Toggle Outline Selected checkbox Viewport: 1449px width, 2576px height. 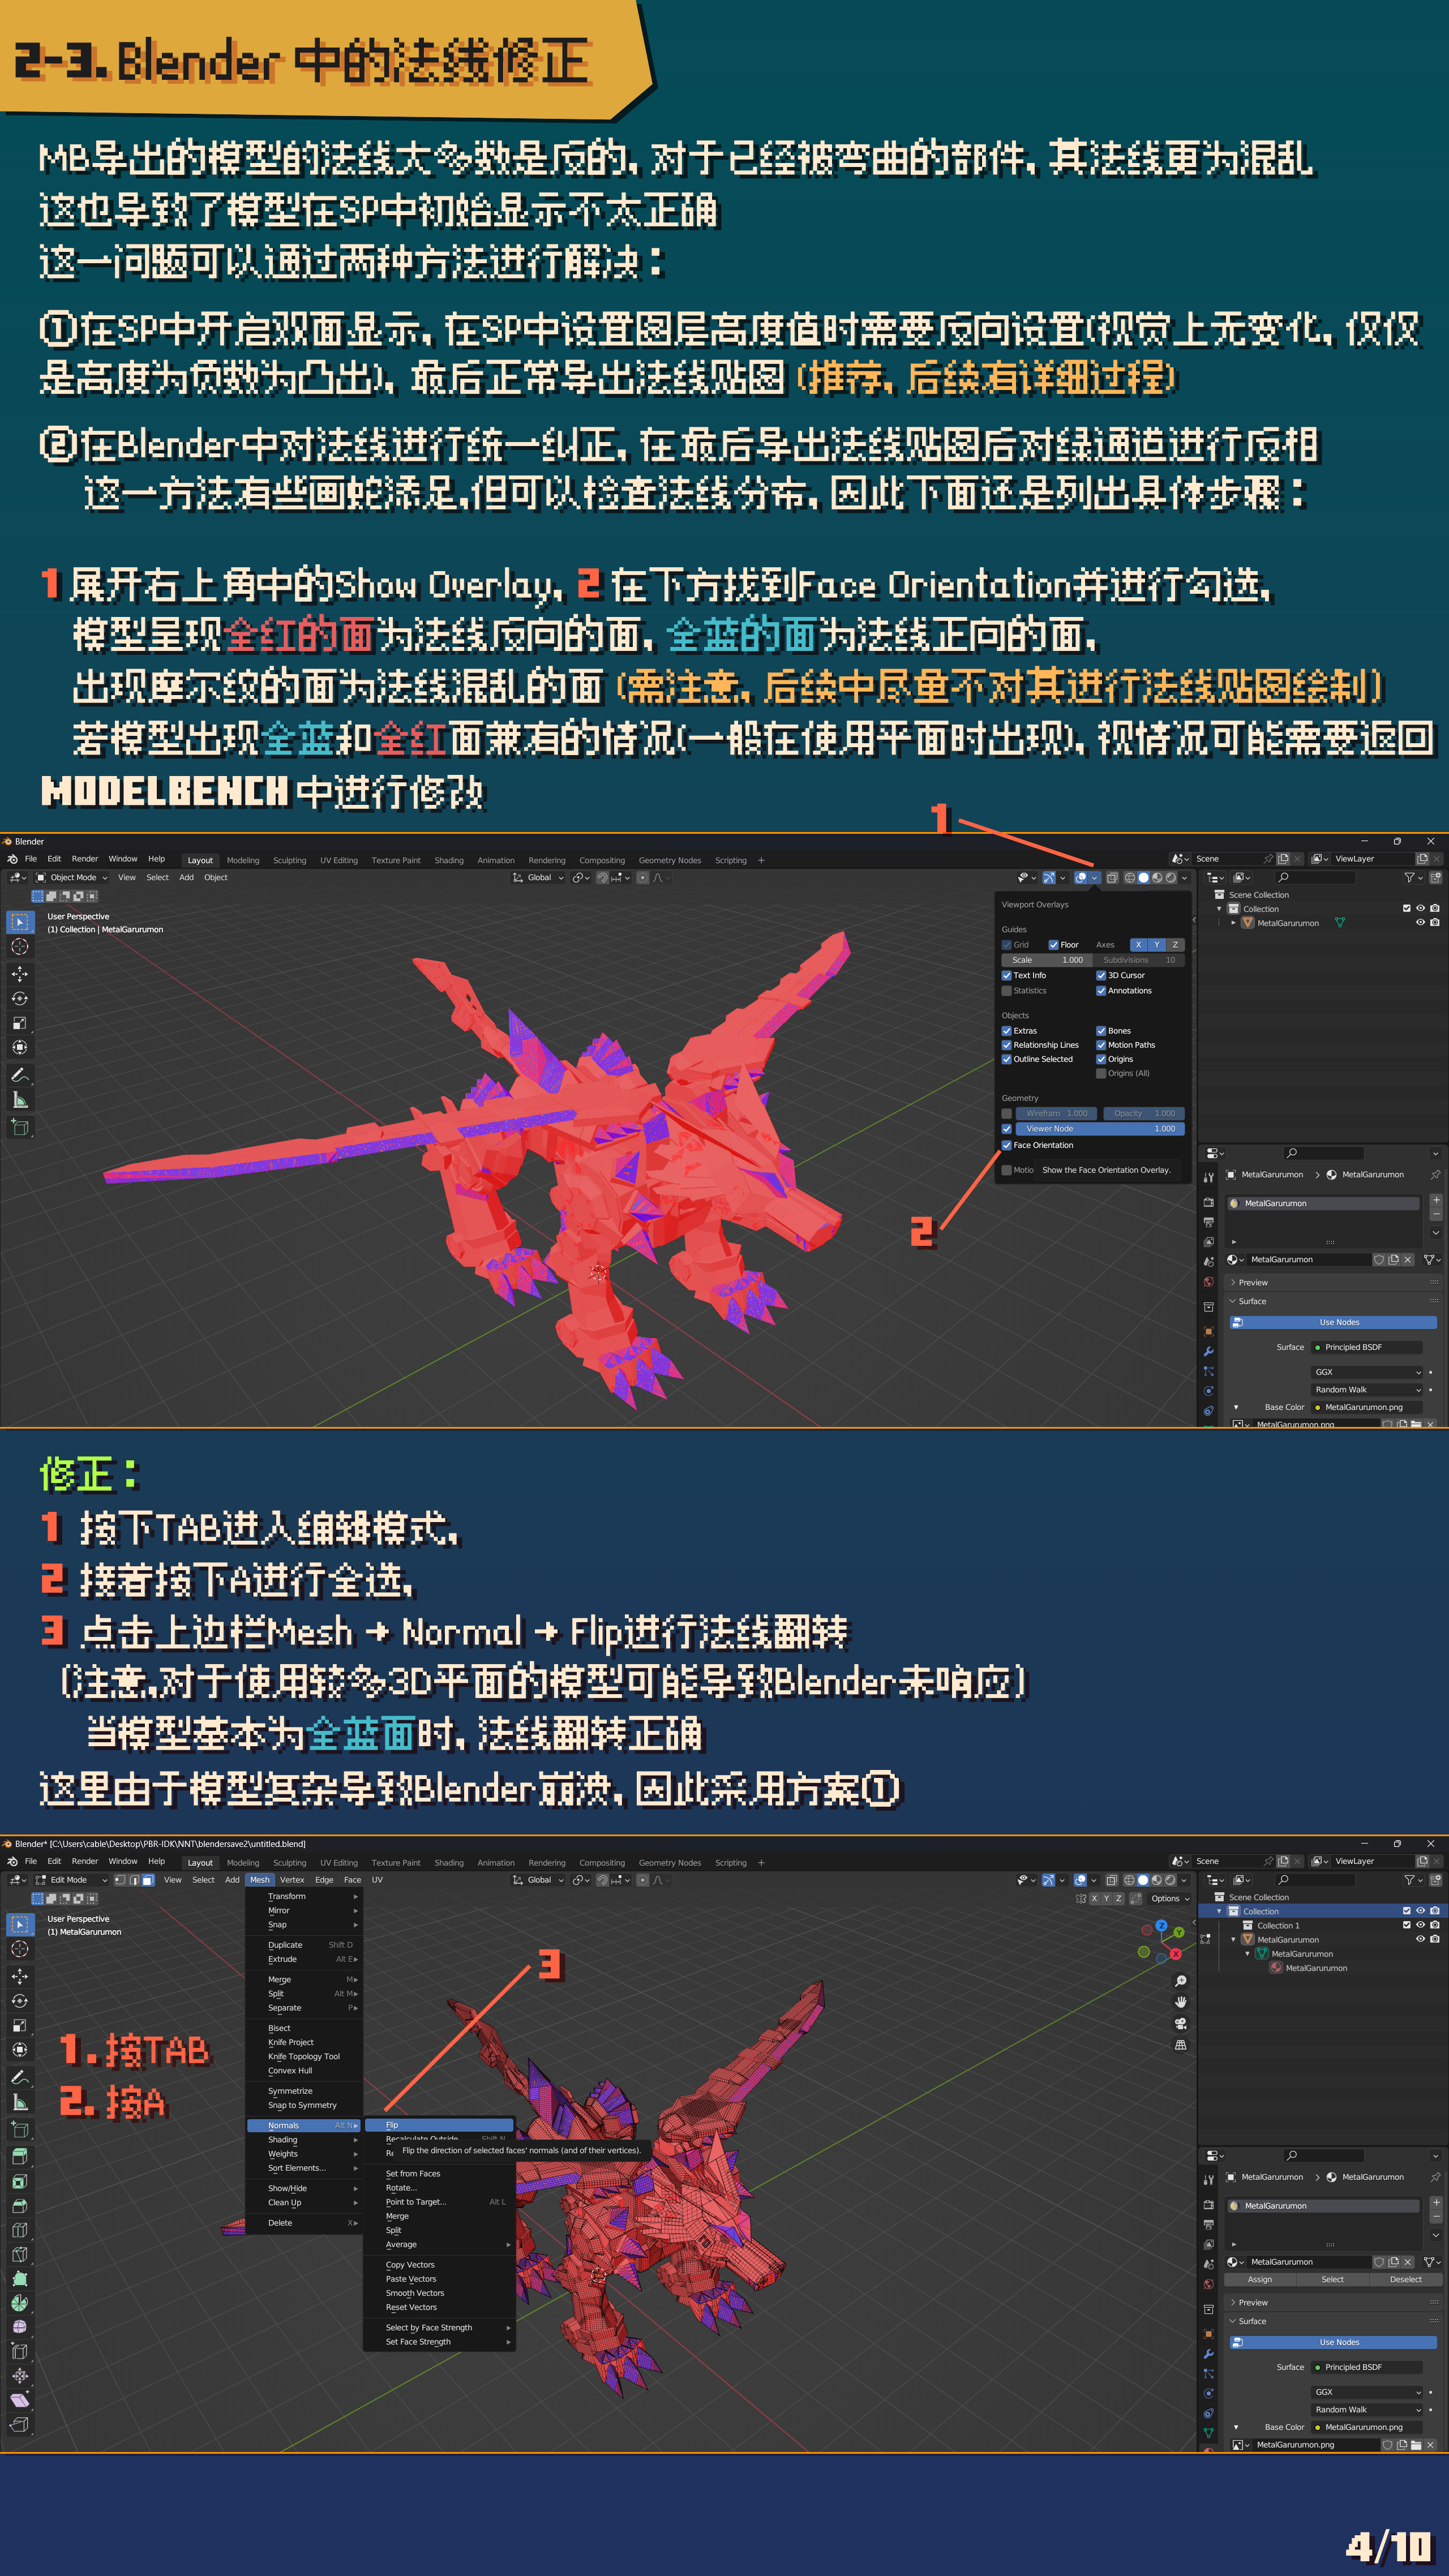click(1006, 1059)
